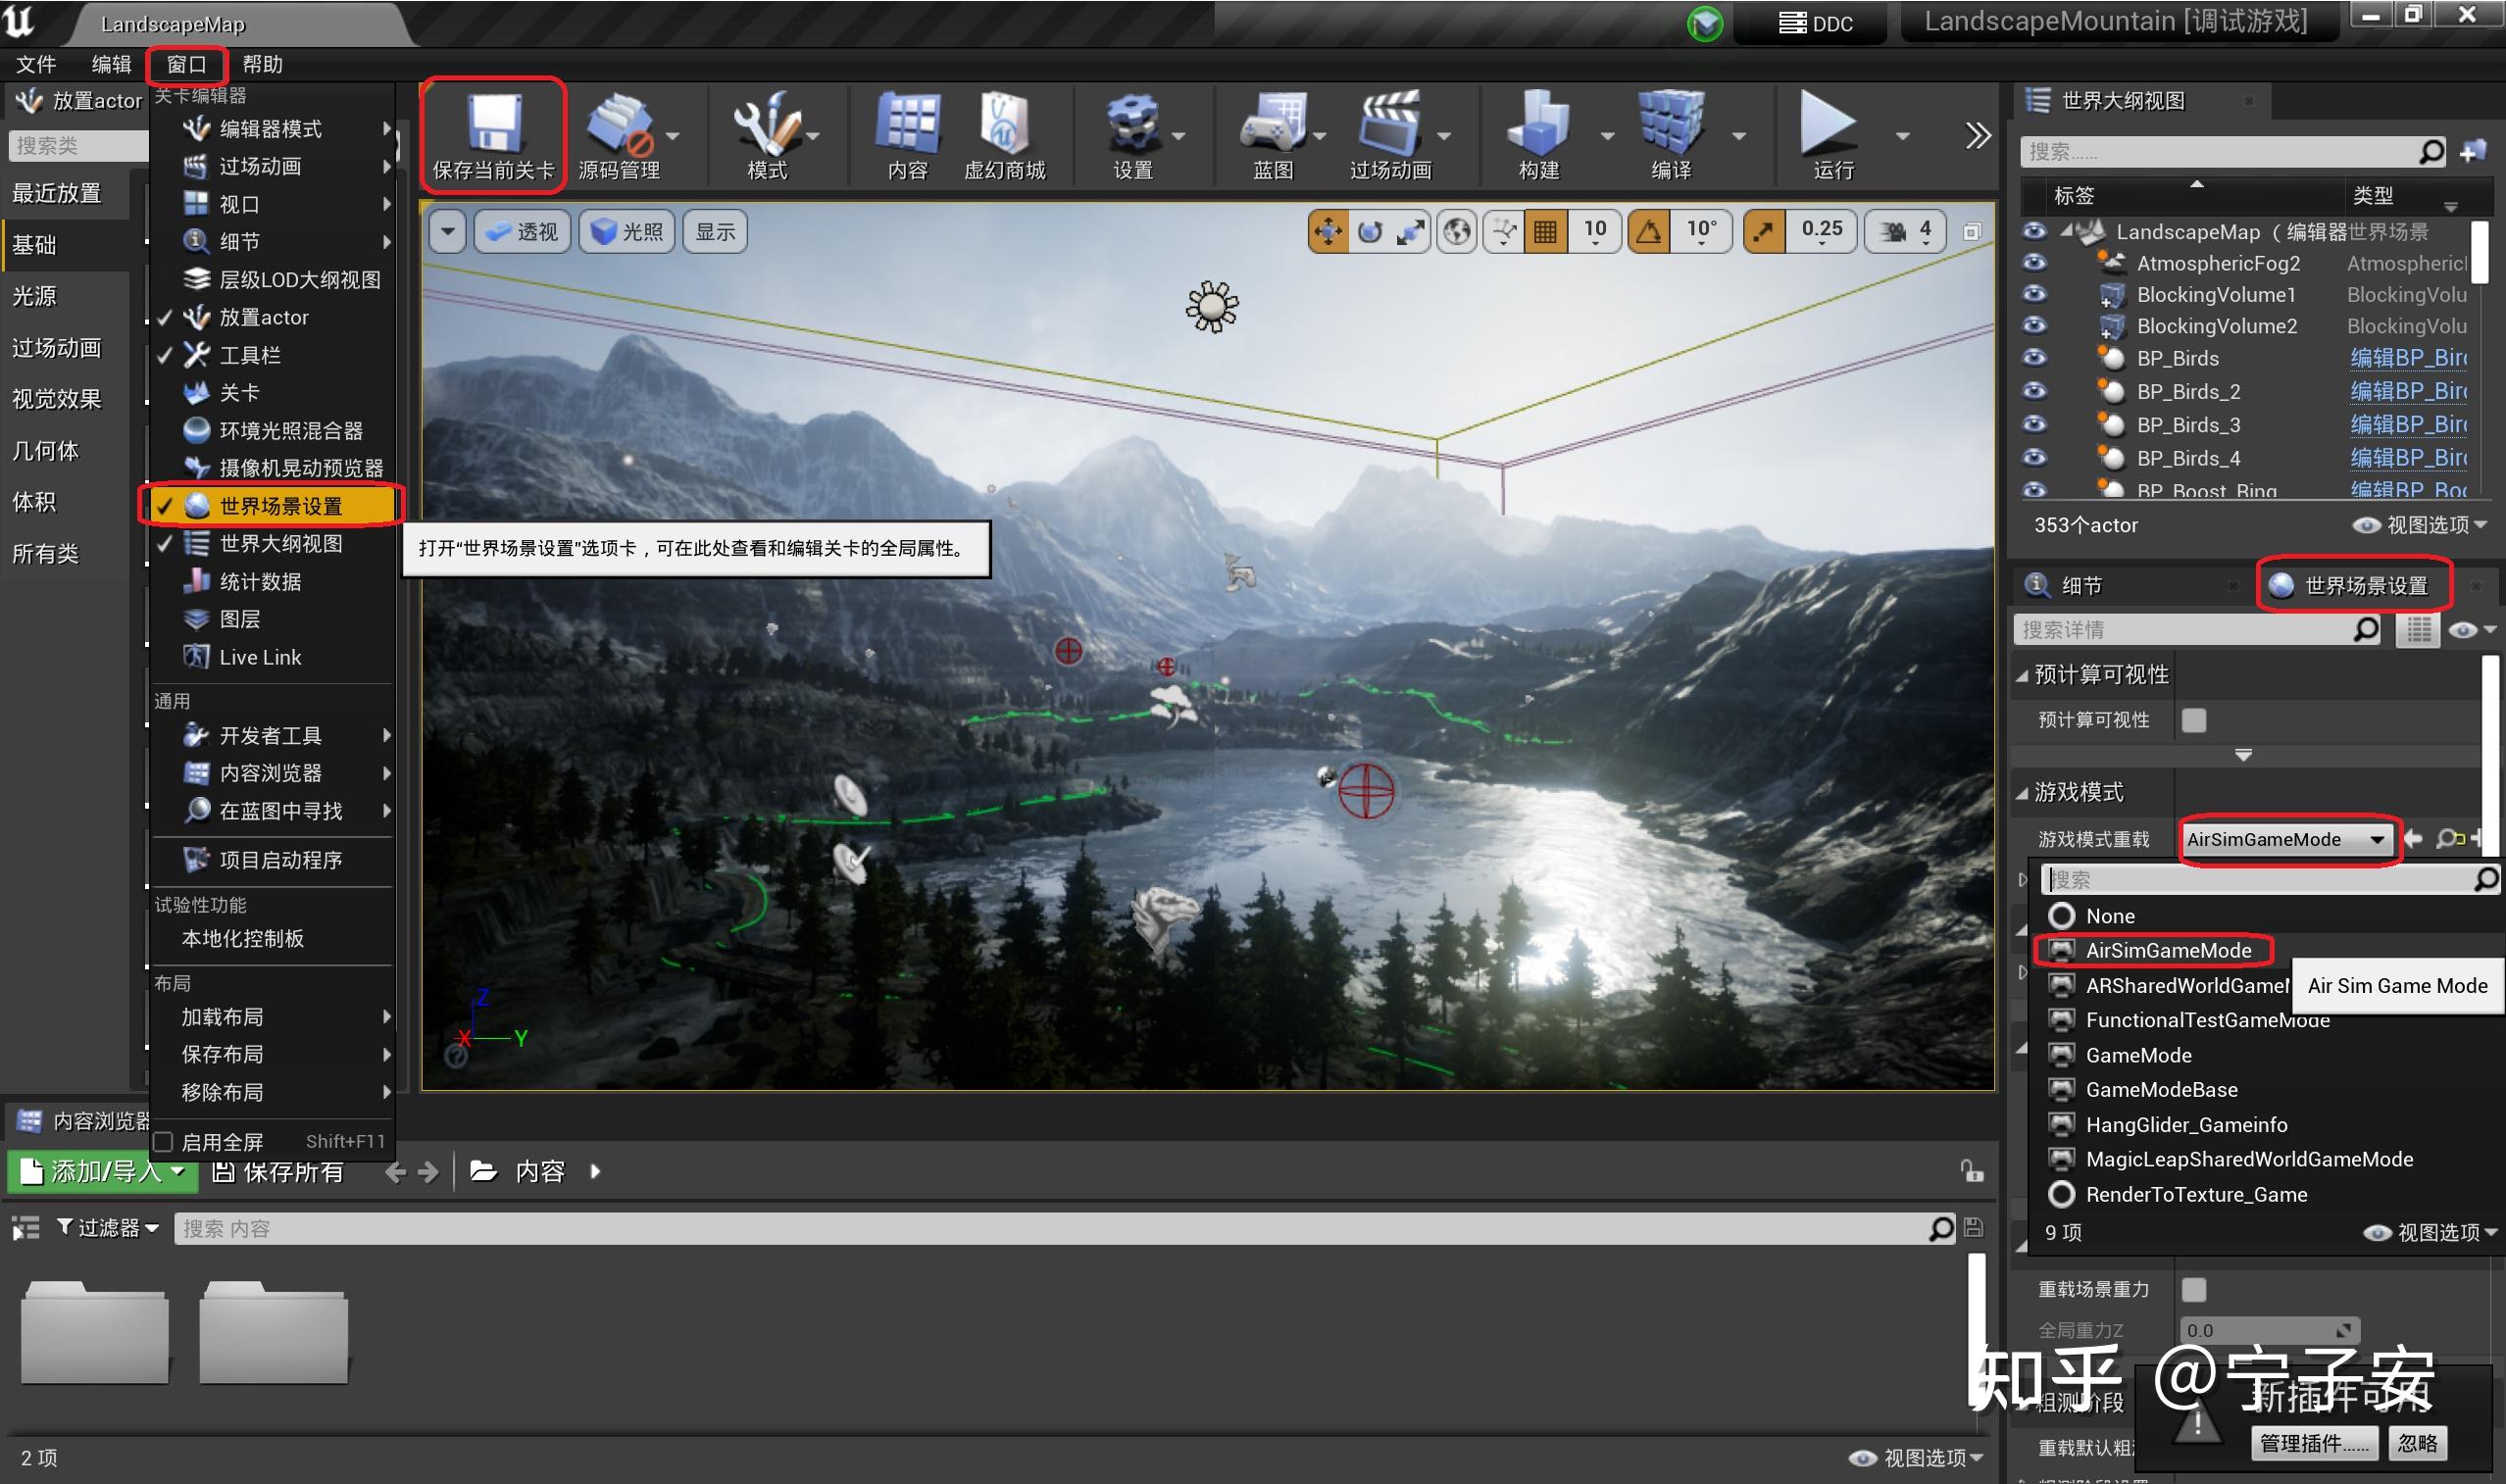Click the 管理插件 button
The width and height of the screenshot is (2506, 1484).
tap(2313, 1443)
